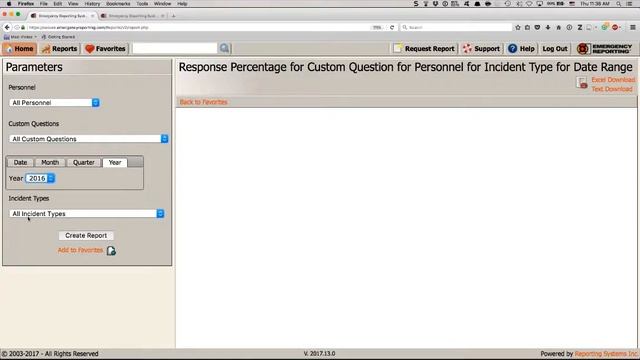This screenshot has height=360, width=640.
Task: Open the Help page
Action: tap(522, 49)
